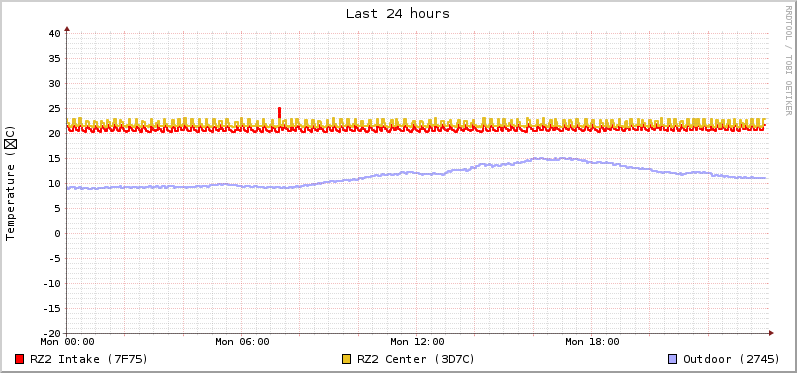The image size is (797, 373).
Task: Click the Mon 06:00 time axis label
Action: (x=242, y=342)
